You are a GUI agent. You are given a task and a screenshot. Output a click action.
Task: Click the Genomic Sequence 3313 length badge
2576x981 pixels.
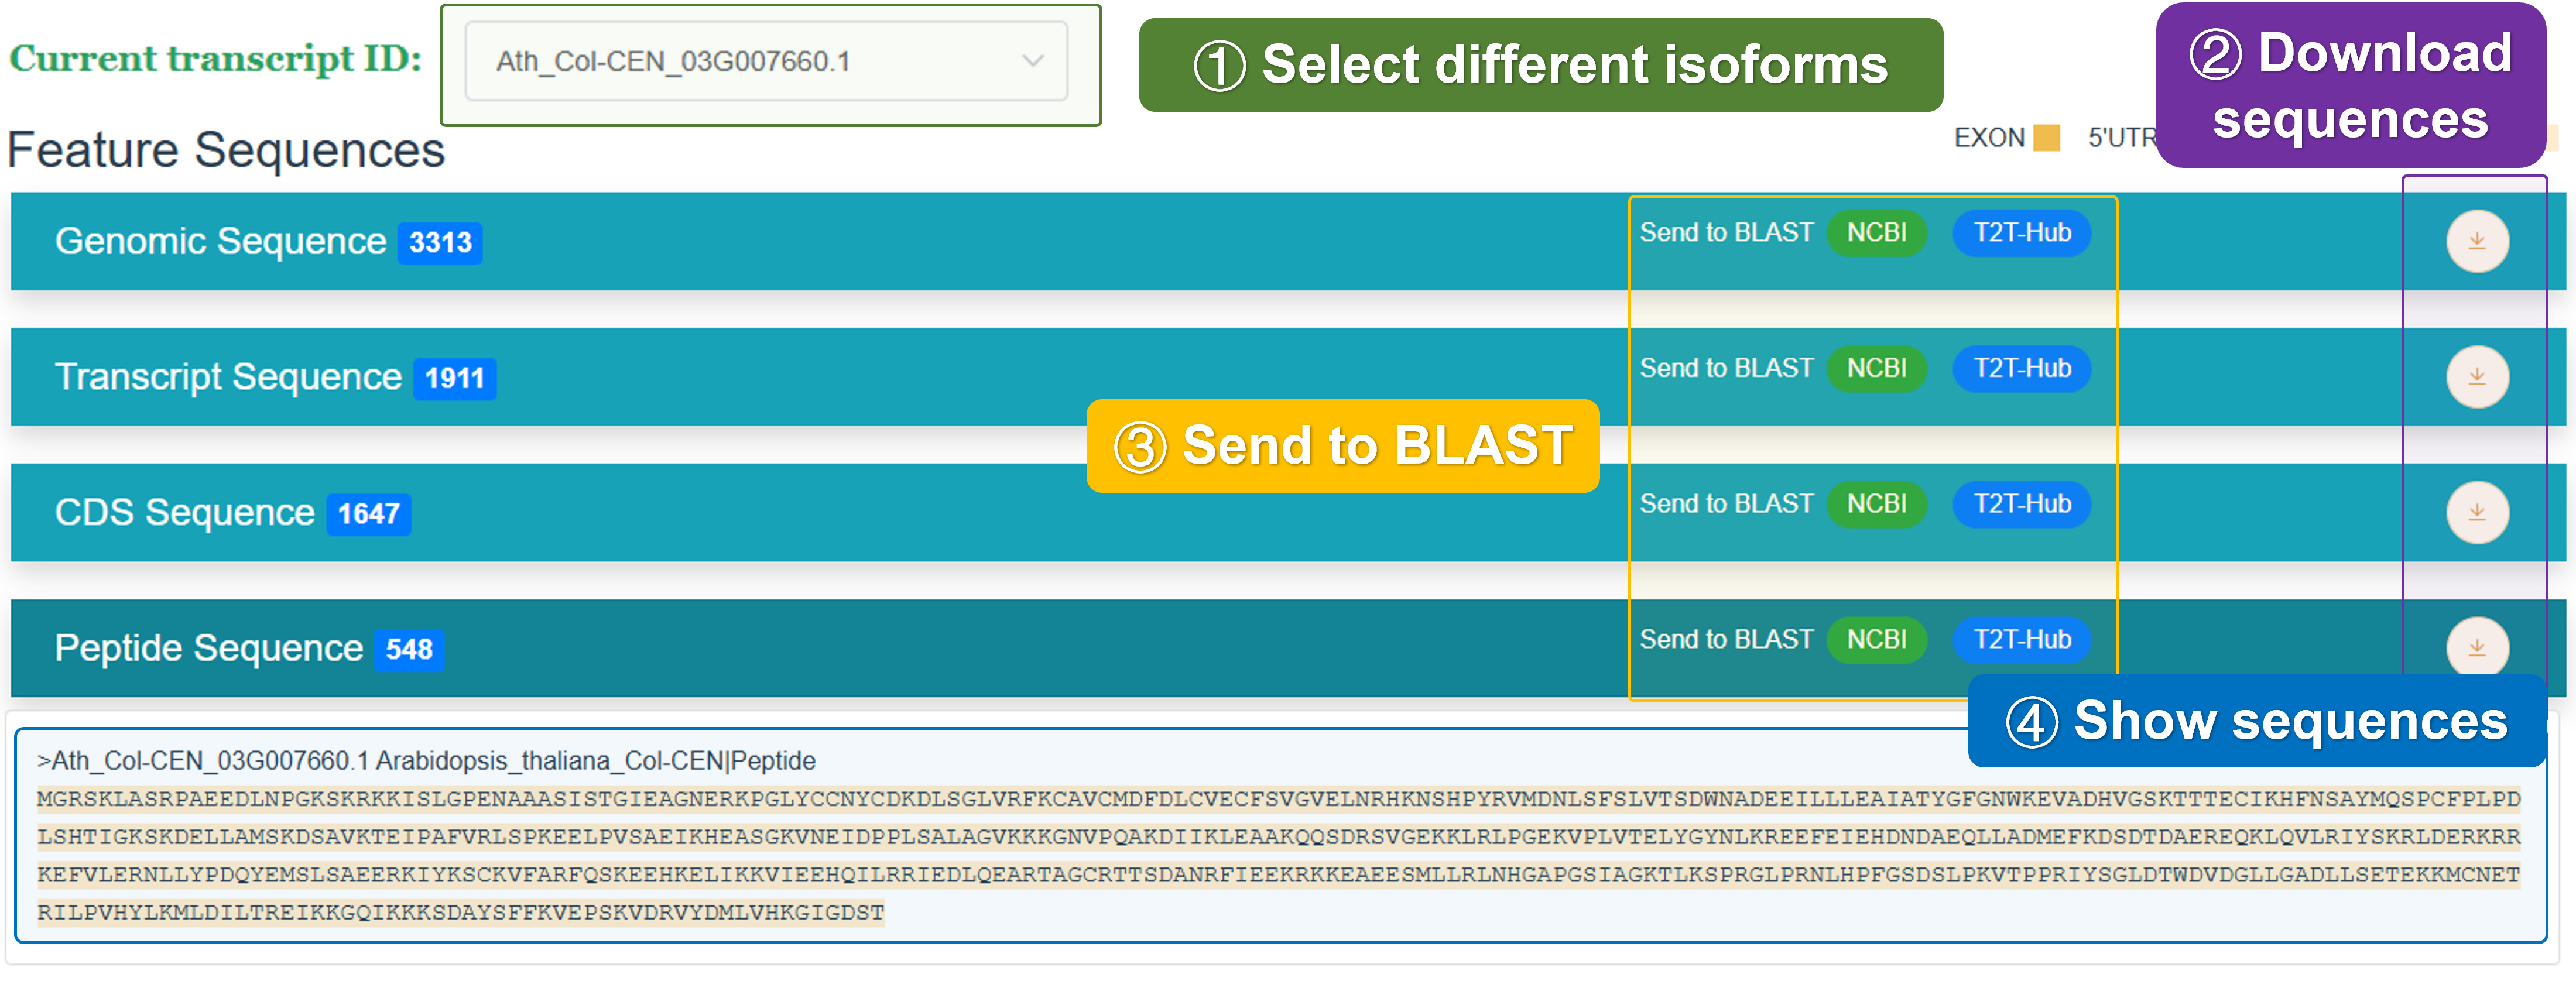click(440, 243)
